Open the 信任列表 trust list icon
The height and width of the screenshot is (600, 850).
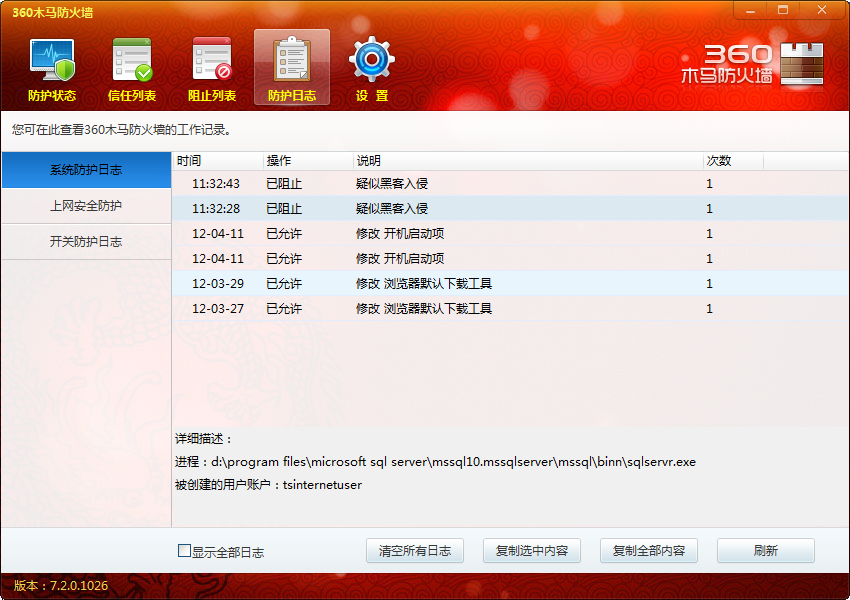(132, 68)
